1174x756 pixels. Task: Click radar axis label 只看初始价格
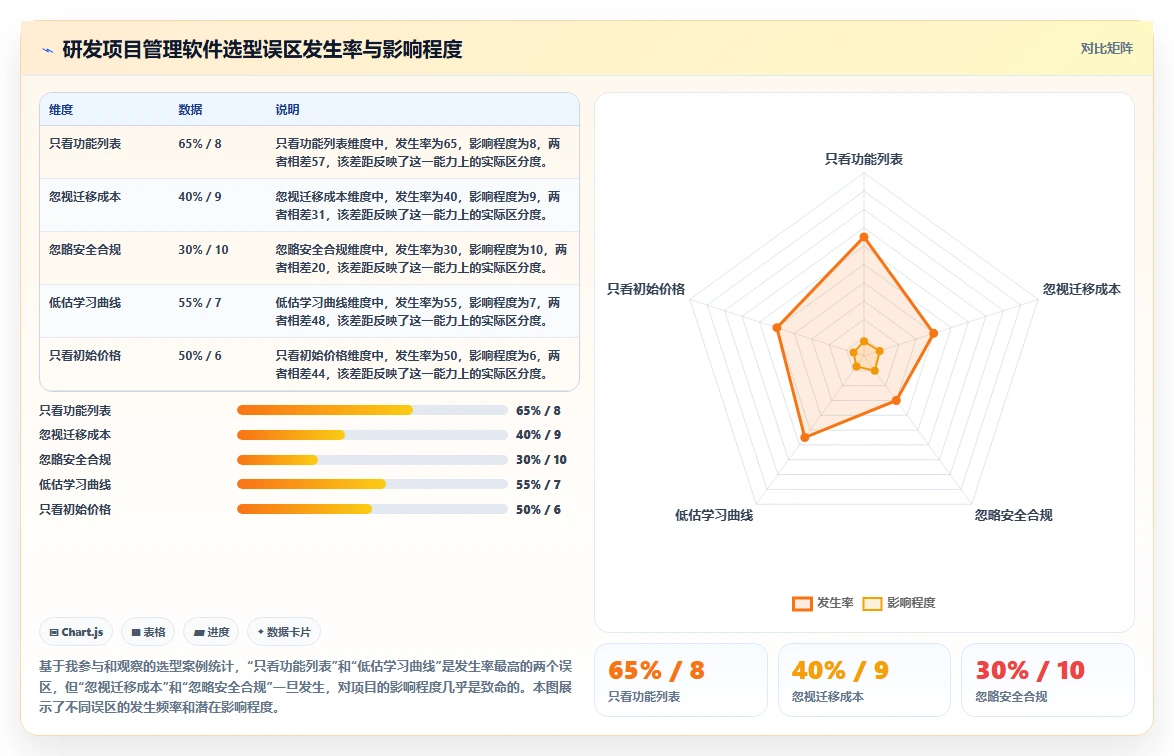click(x=646, y=290)
